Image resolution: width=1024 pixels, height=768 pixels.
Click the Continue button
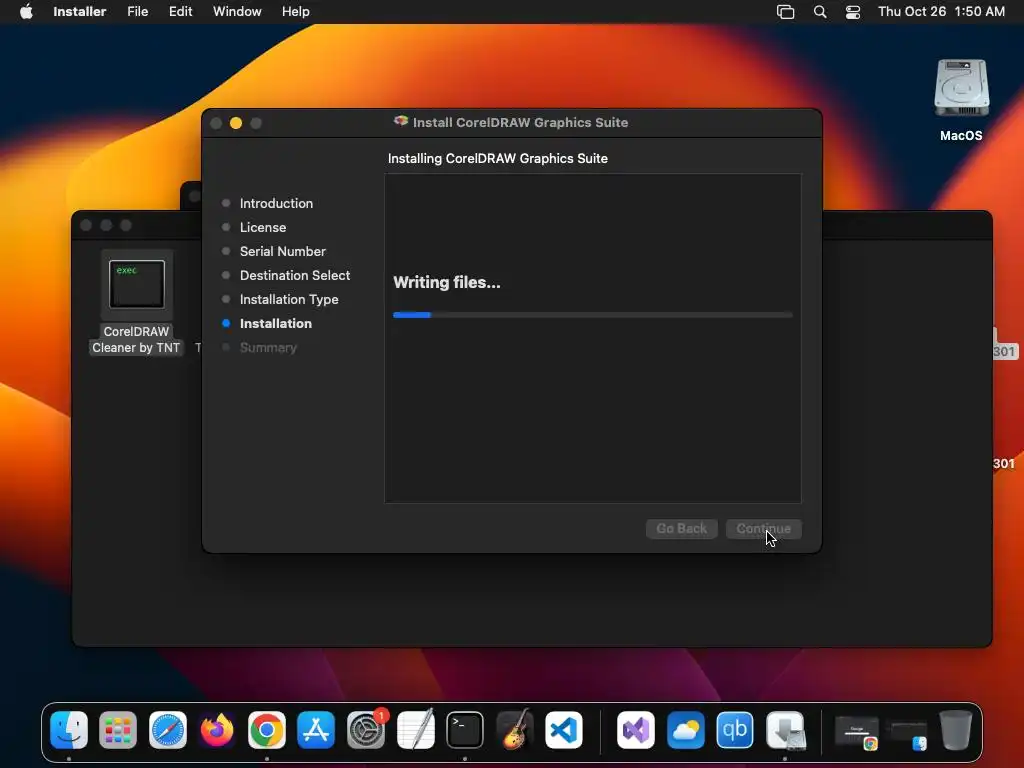763,528
